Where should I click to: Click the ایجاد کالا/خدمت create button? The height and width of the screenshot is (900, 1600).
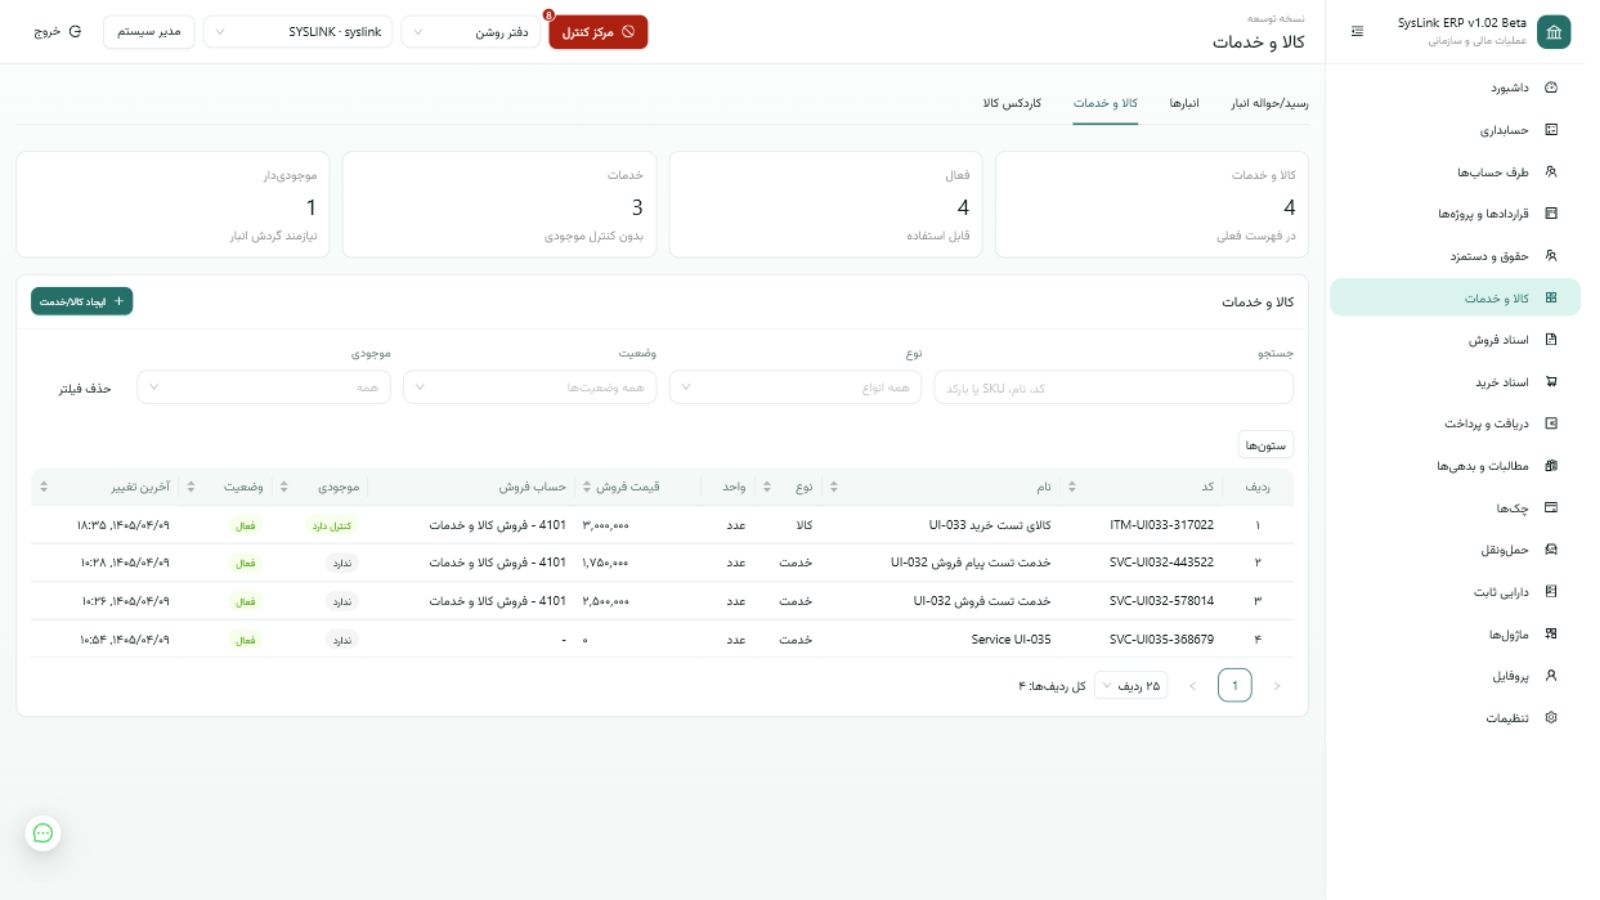click(x=82, y=301)
